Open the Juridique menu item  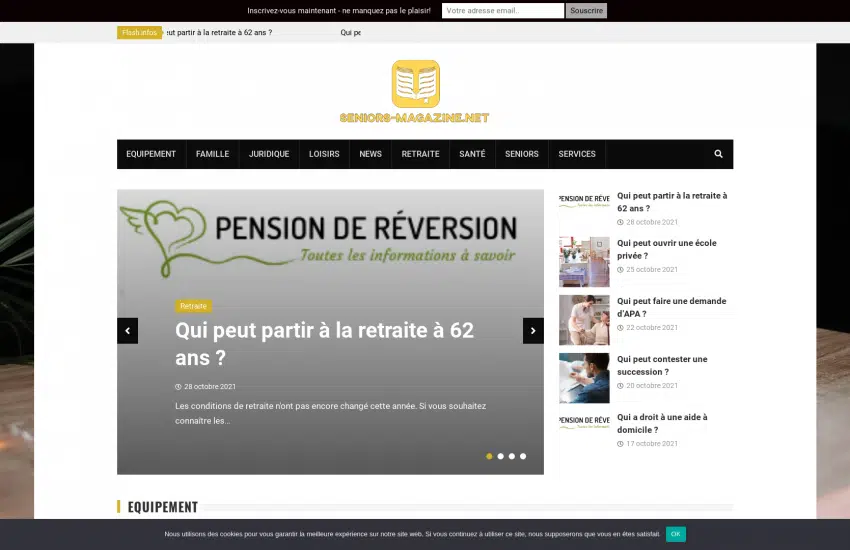269,154
